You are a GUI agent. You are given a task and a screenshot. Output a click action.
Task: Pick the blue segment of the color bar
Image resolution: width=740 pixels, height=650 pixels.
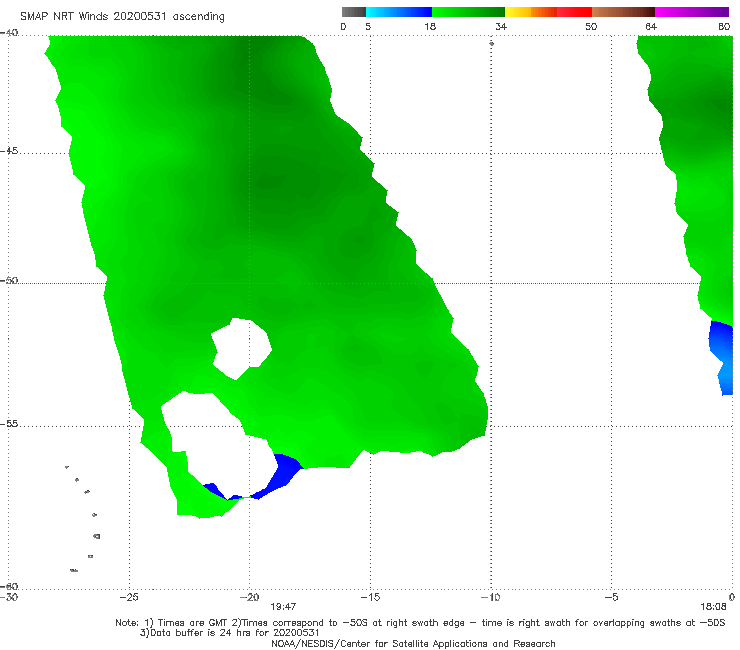pyautogui.click(x=399, y=12)
